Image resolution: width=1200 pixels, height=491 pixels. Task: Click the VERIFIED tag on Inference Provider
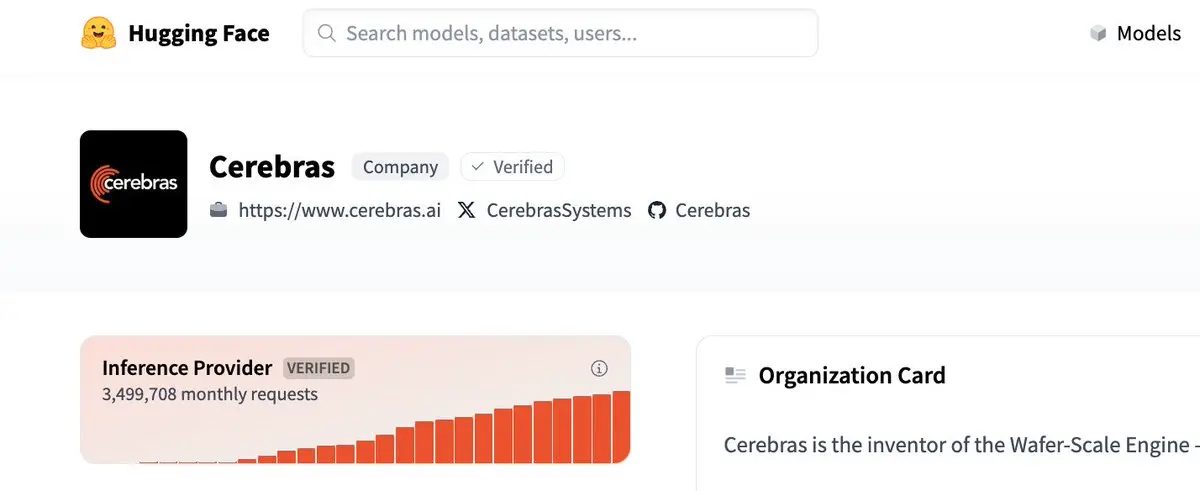(x=319, y=368)
